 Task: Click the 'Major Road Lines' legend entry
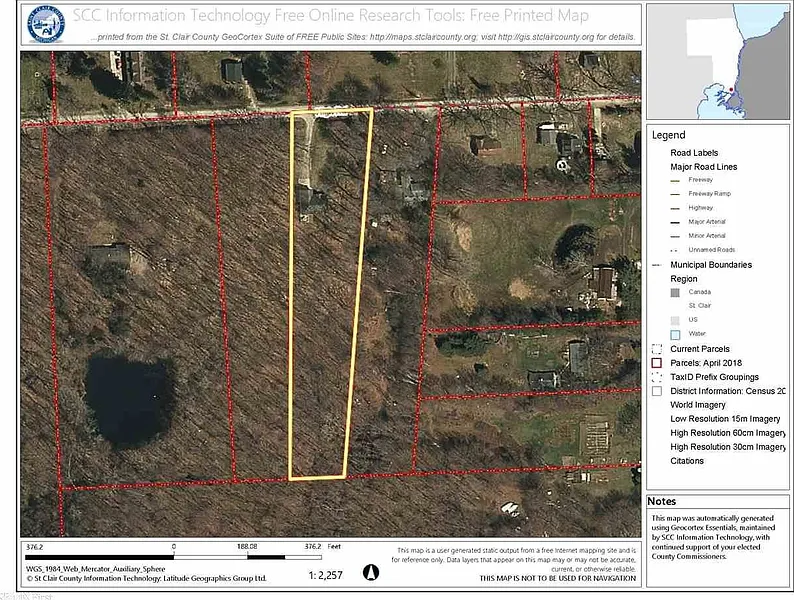[704, 167]
